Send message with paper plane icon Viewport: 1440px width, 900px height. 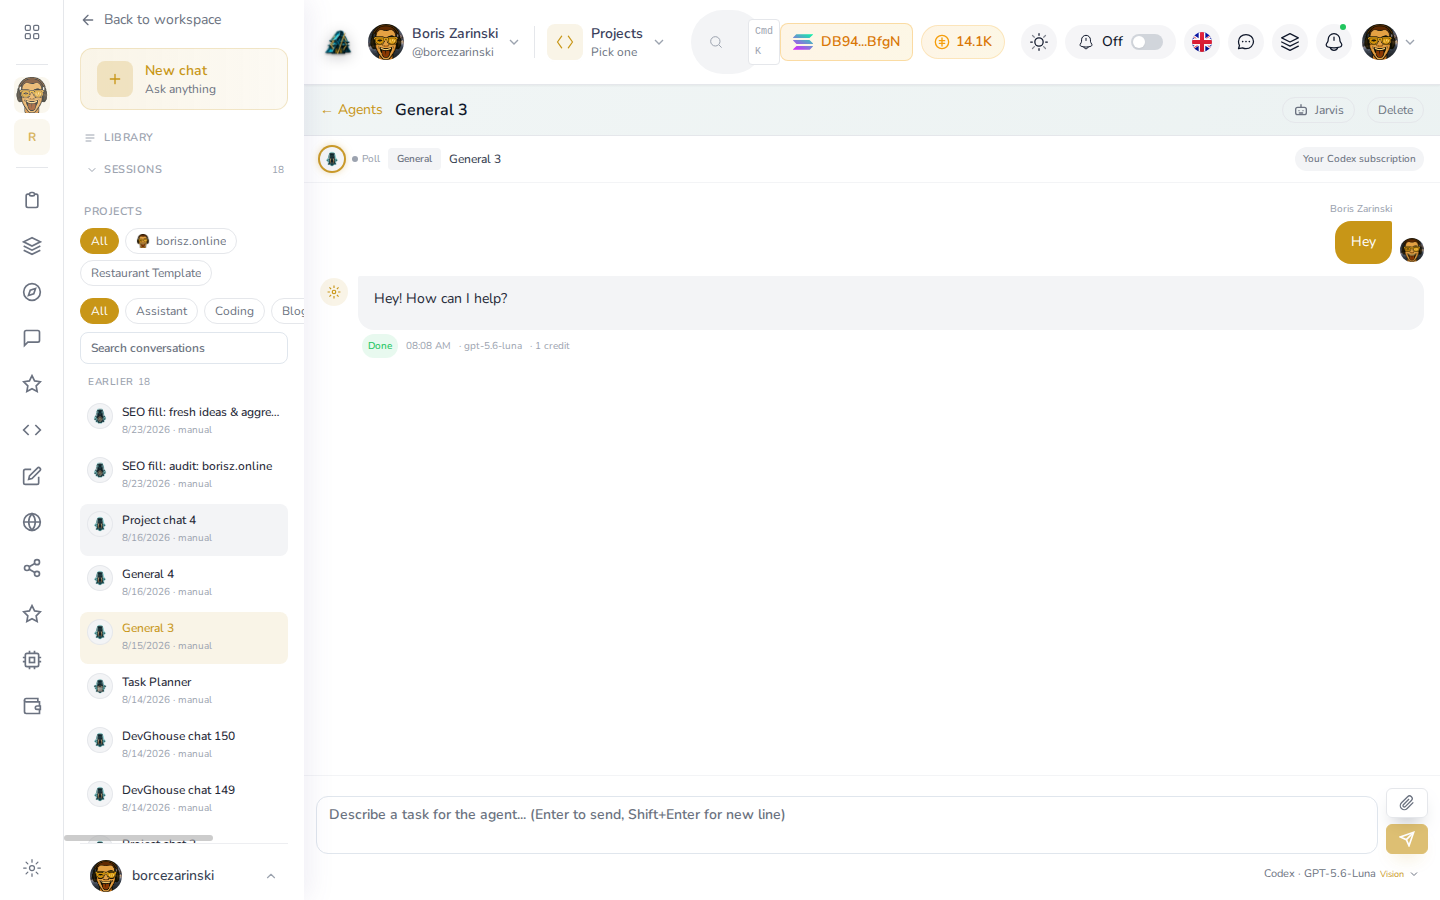click(1406, 839)
